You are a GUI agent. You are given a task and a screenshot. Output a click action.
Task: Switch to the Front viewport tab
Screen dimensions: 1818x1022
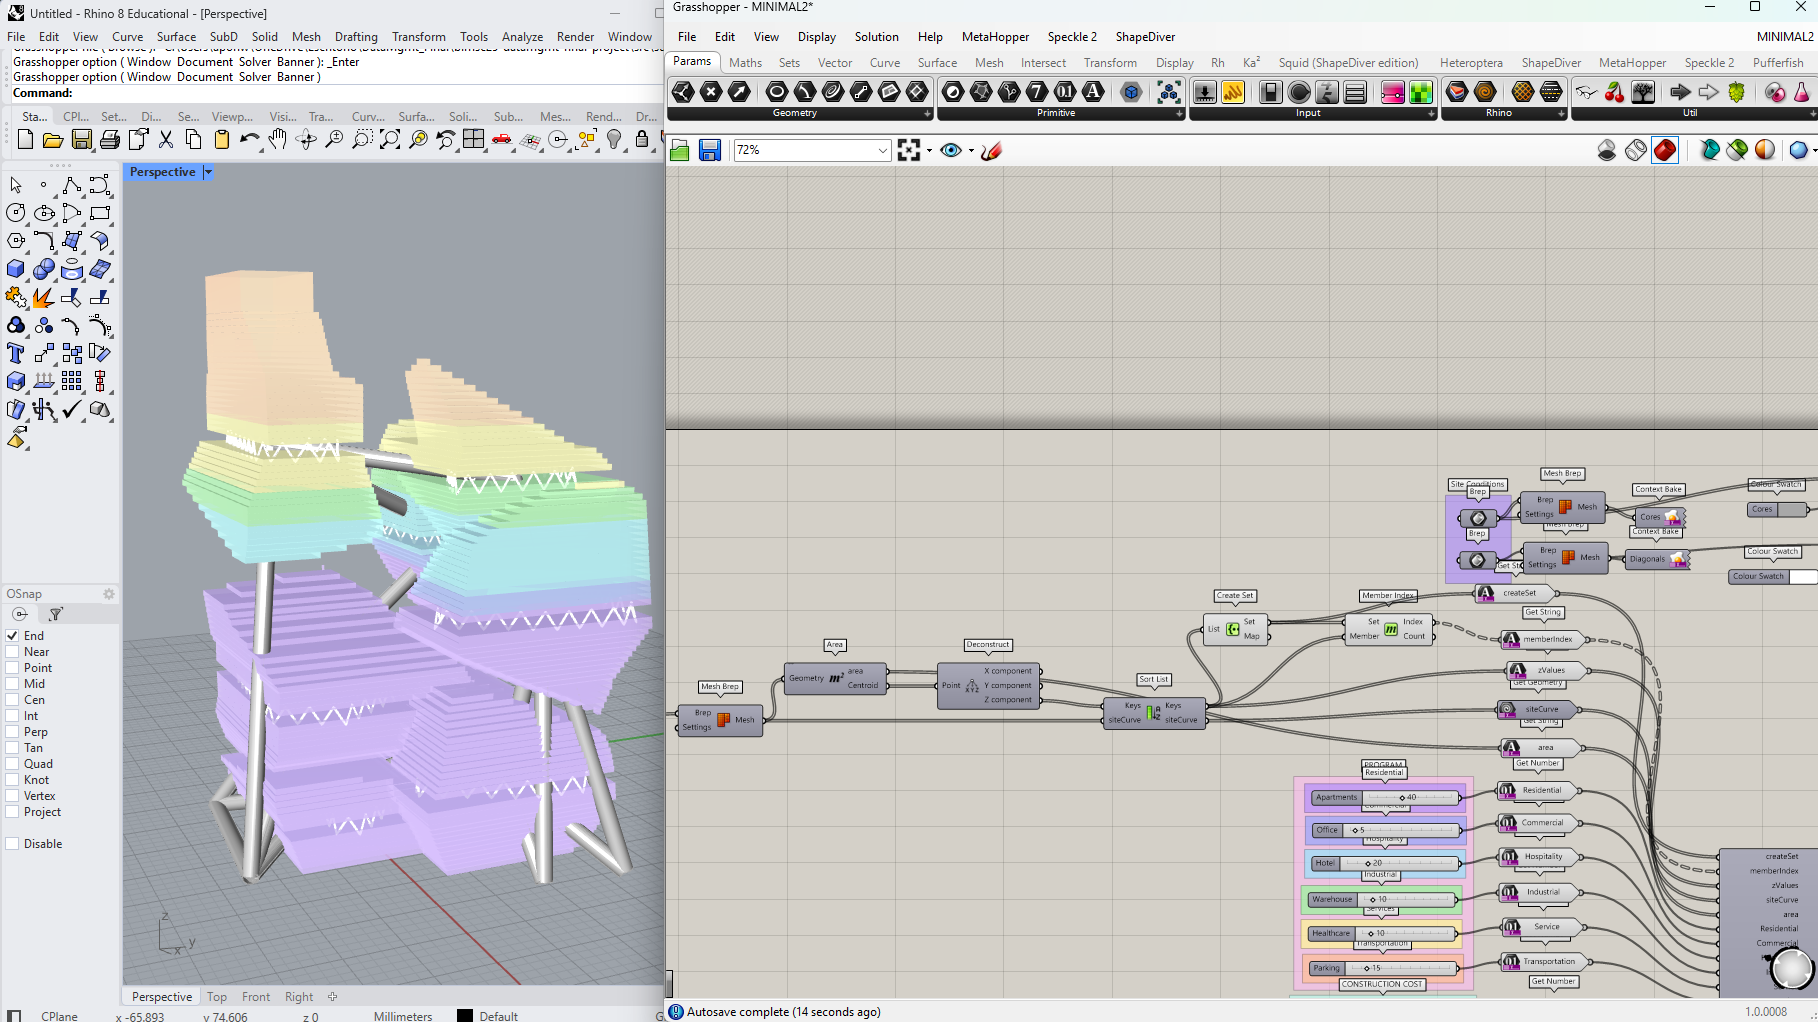pos(256,997)
